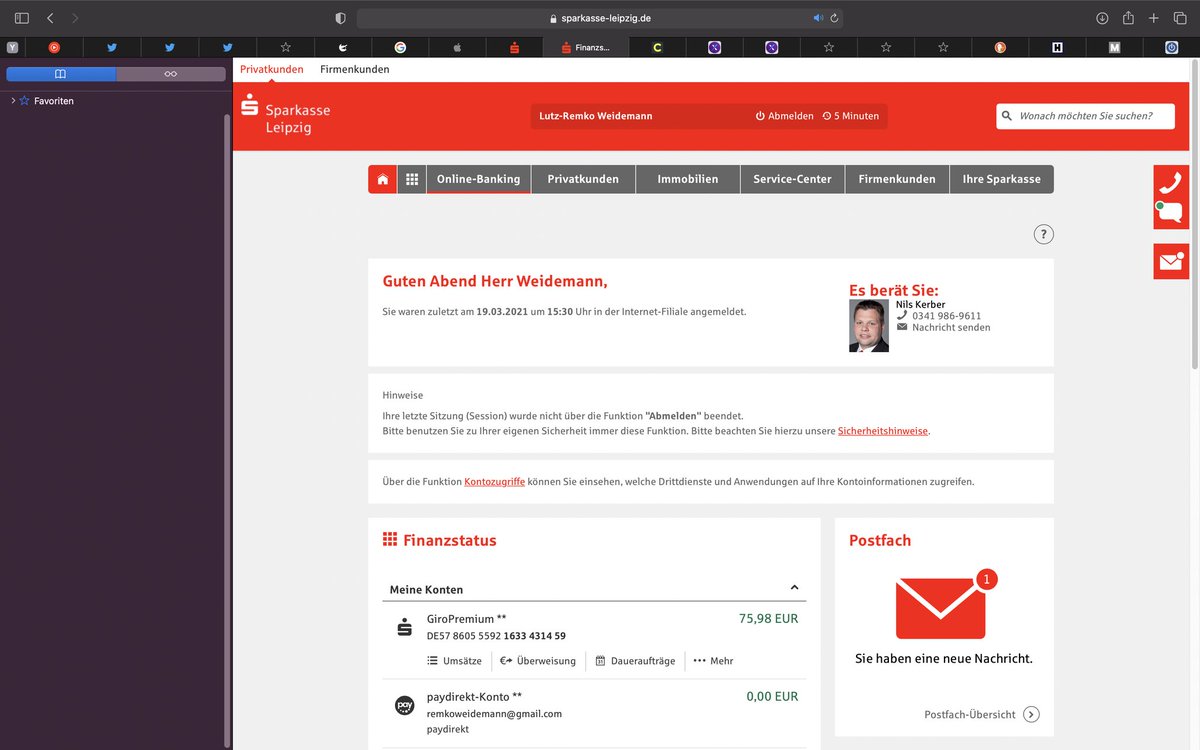Open the Safari share icon
1200x750 pixels.
coord(1128,18)
